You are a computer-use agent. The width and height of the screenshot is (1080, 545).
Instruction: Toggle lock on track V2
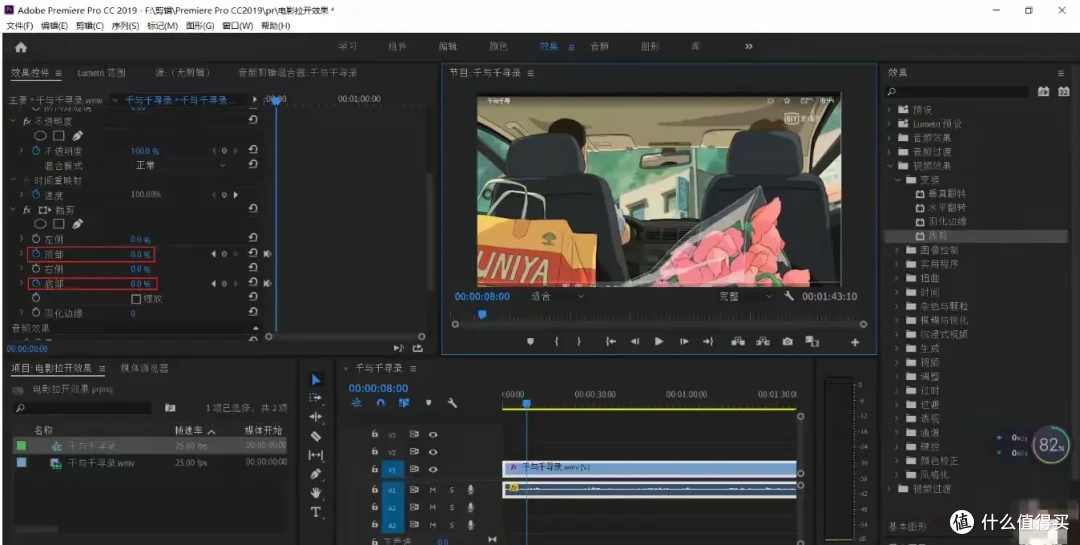(x=375, y=452)
